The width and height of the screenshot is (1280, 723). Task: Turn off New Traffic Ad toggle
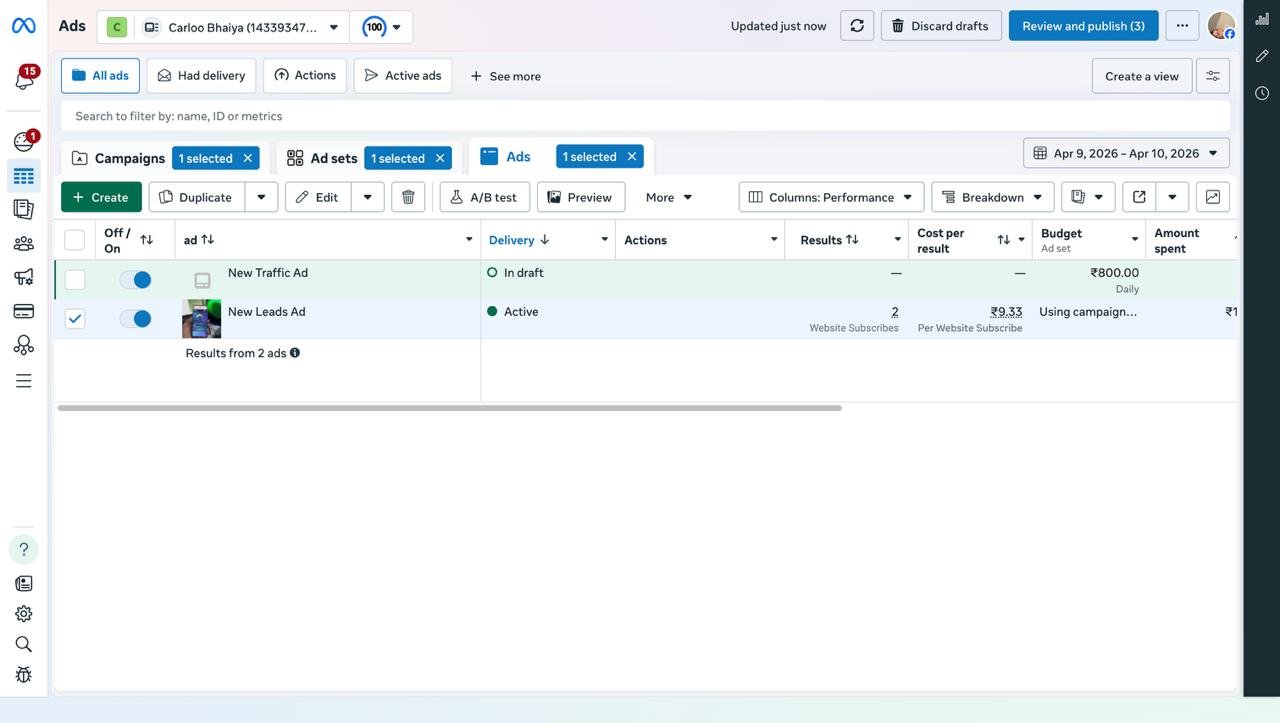(135, 280)
